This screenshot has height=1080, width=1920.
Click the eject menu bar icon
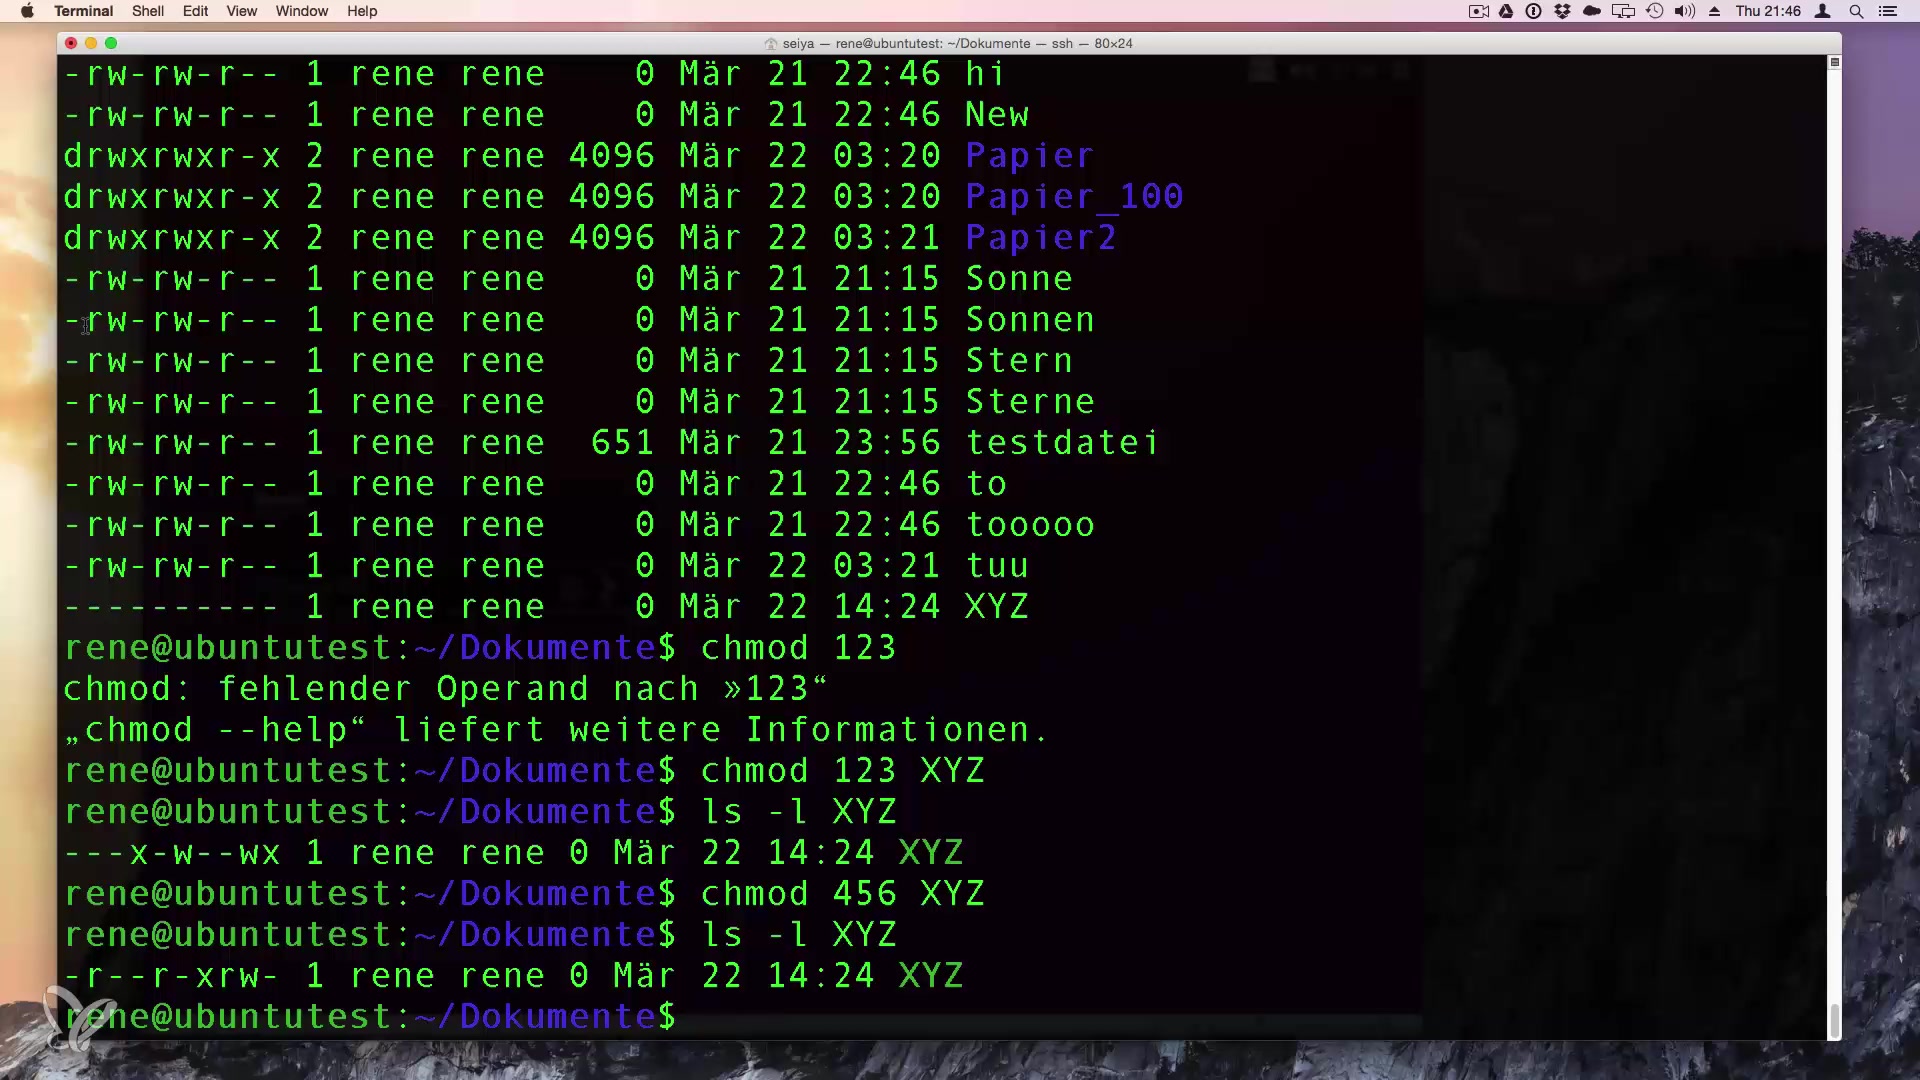(x=1714, y=11)
